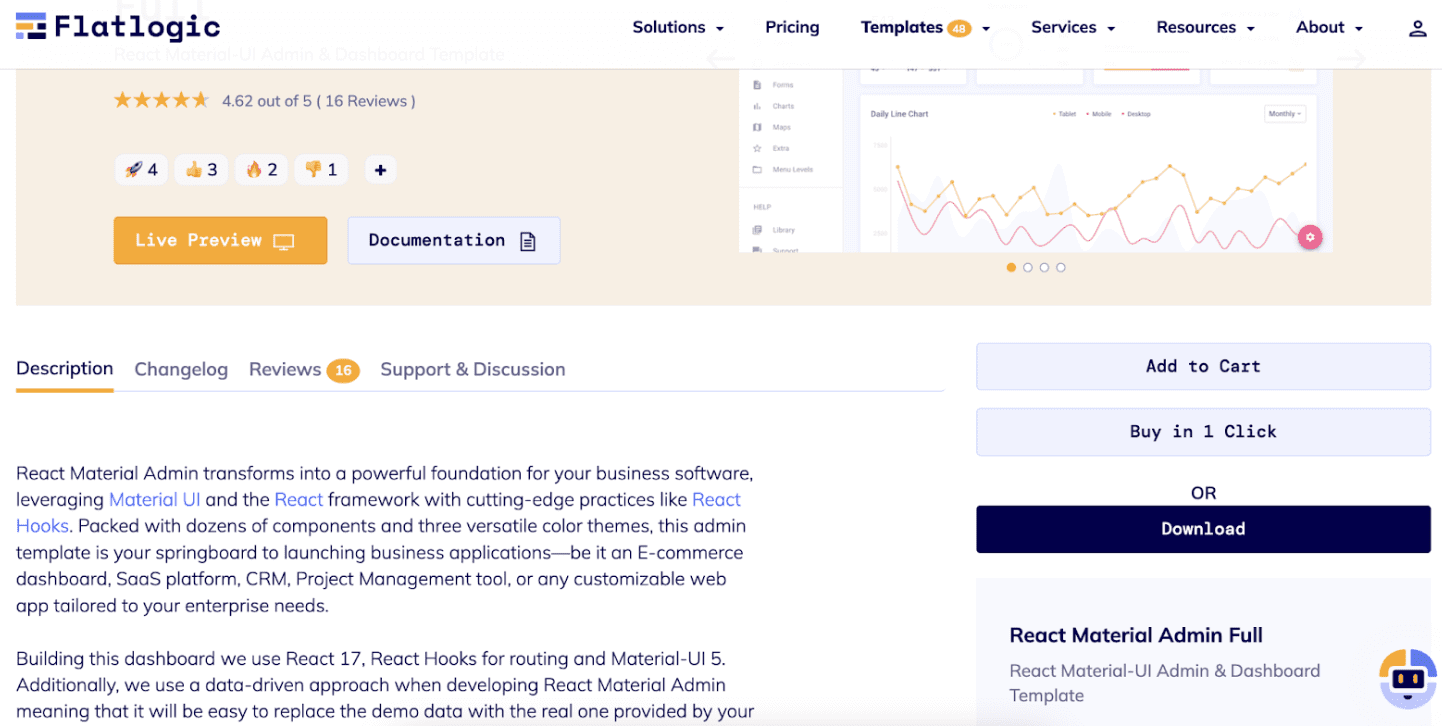Screen dimensions: 1442x726
Task: Switch to the Changelog tab
Action: pos(181,369)
